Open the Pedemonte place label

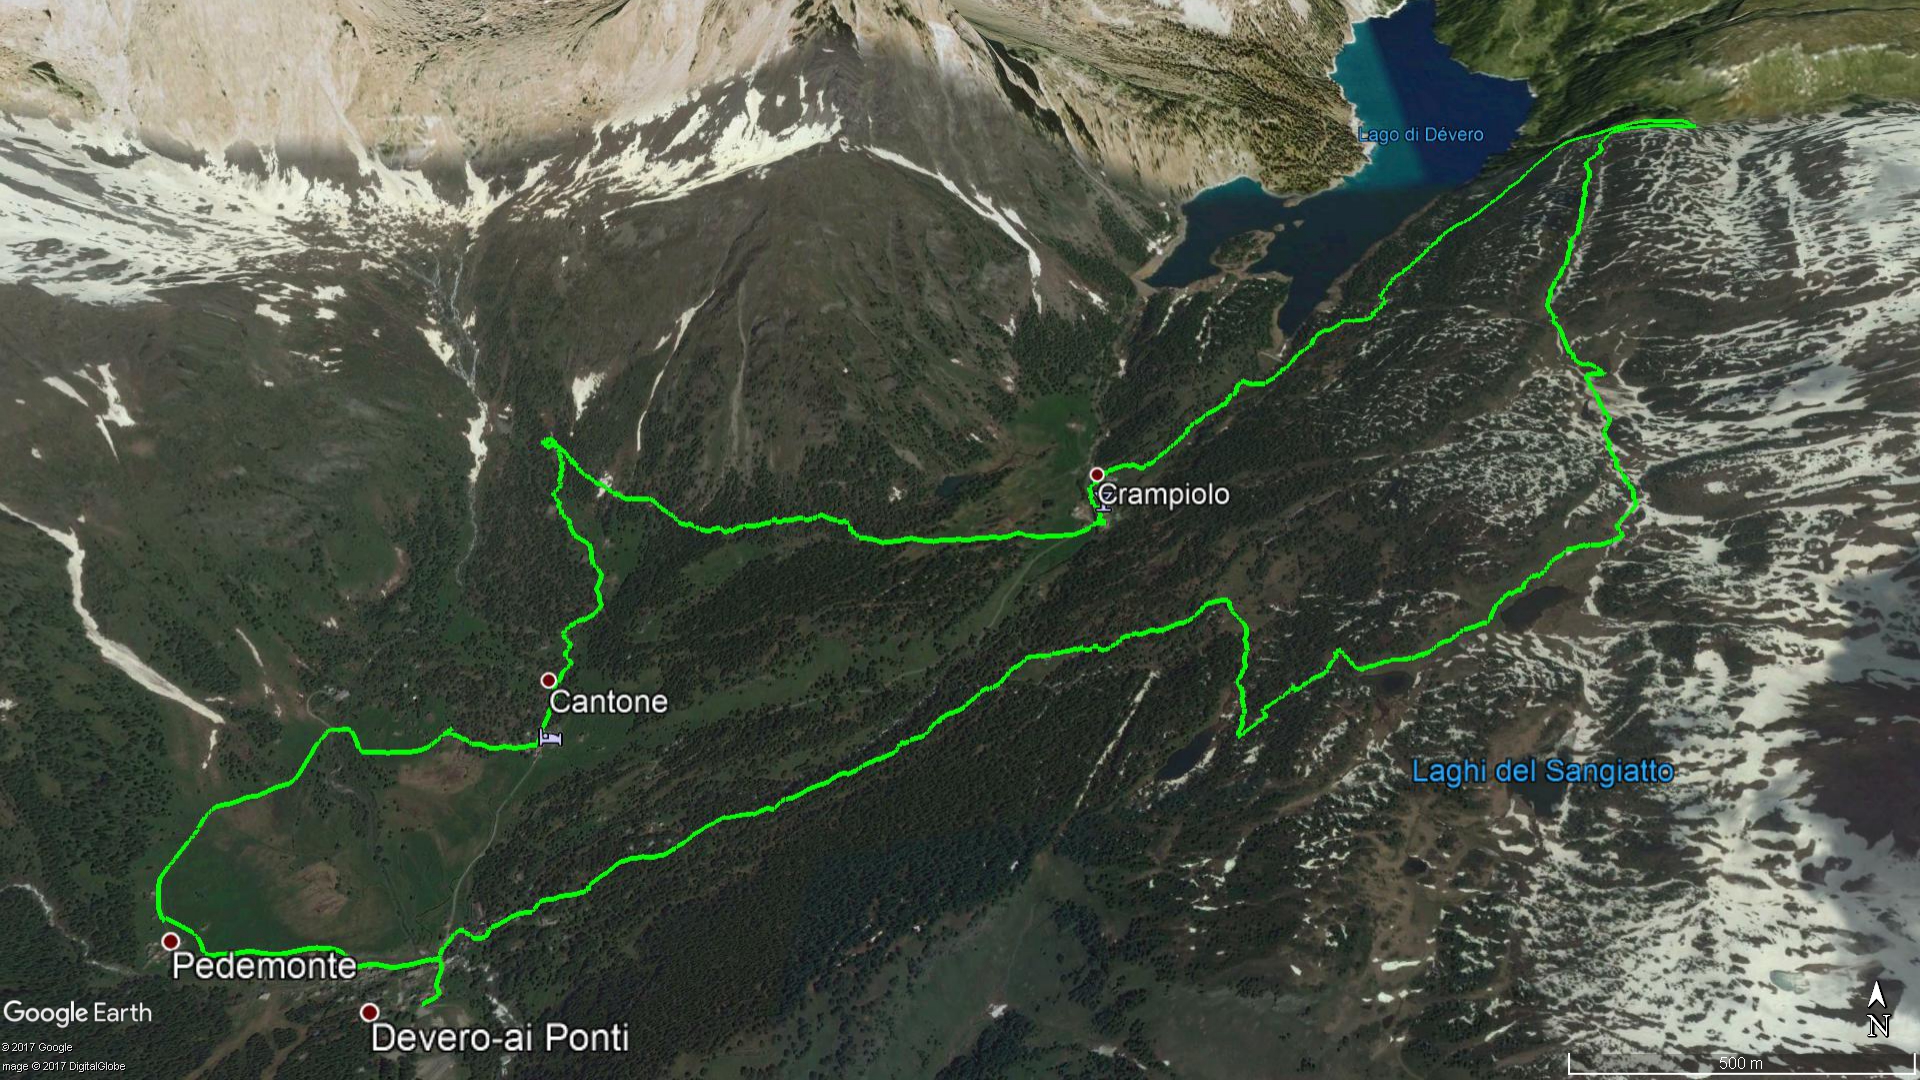[264, 966]
